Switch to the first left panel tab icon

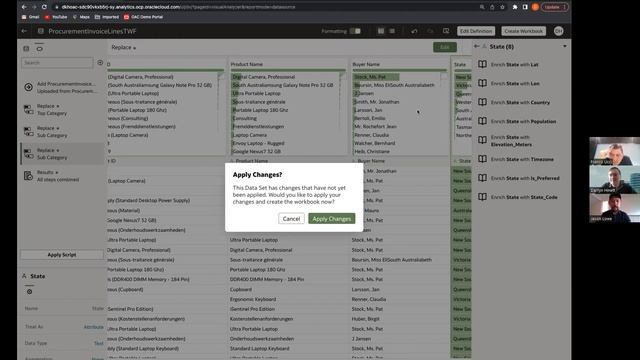tap(26, 49)
